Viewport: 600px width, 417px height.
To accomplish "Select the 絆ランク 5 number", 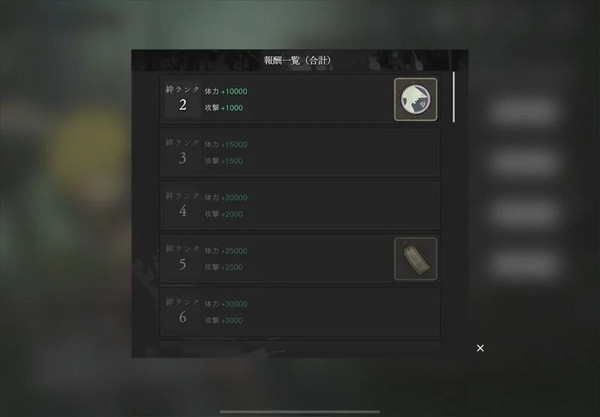I will click(183, 264).
